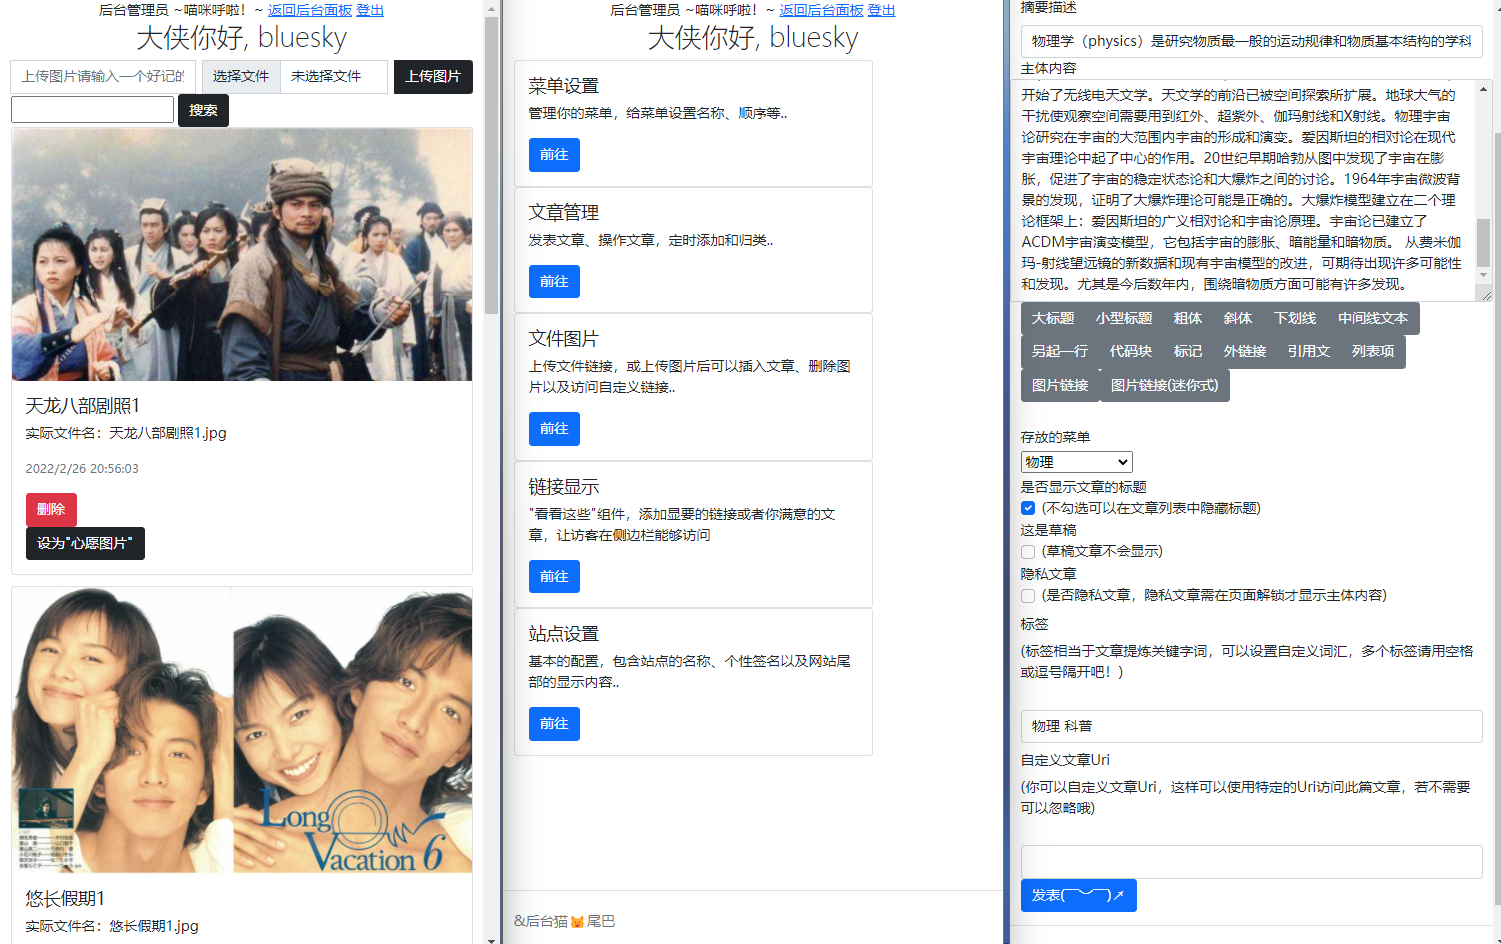Click the 文件图片 card heading
This screenshot has height=944, width=1501.
coord(564,340)
